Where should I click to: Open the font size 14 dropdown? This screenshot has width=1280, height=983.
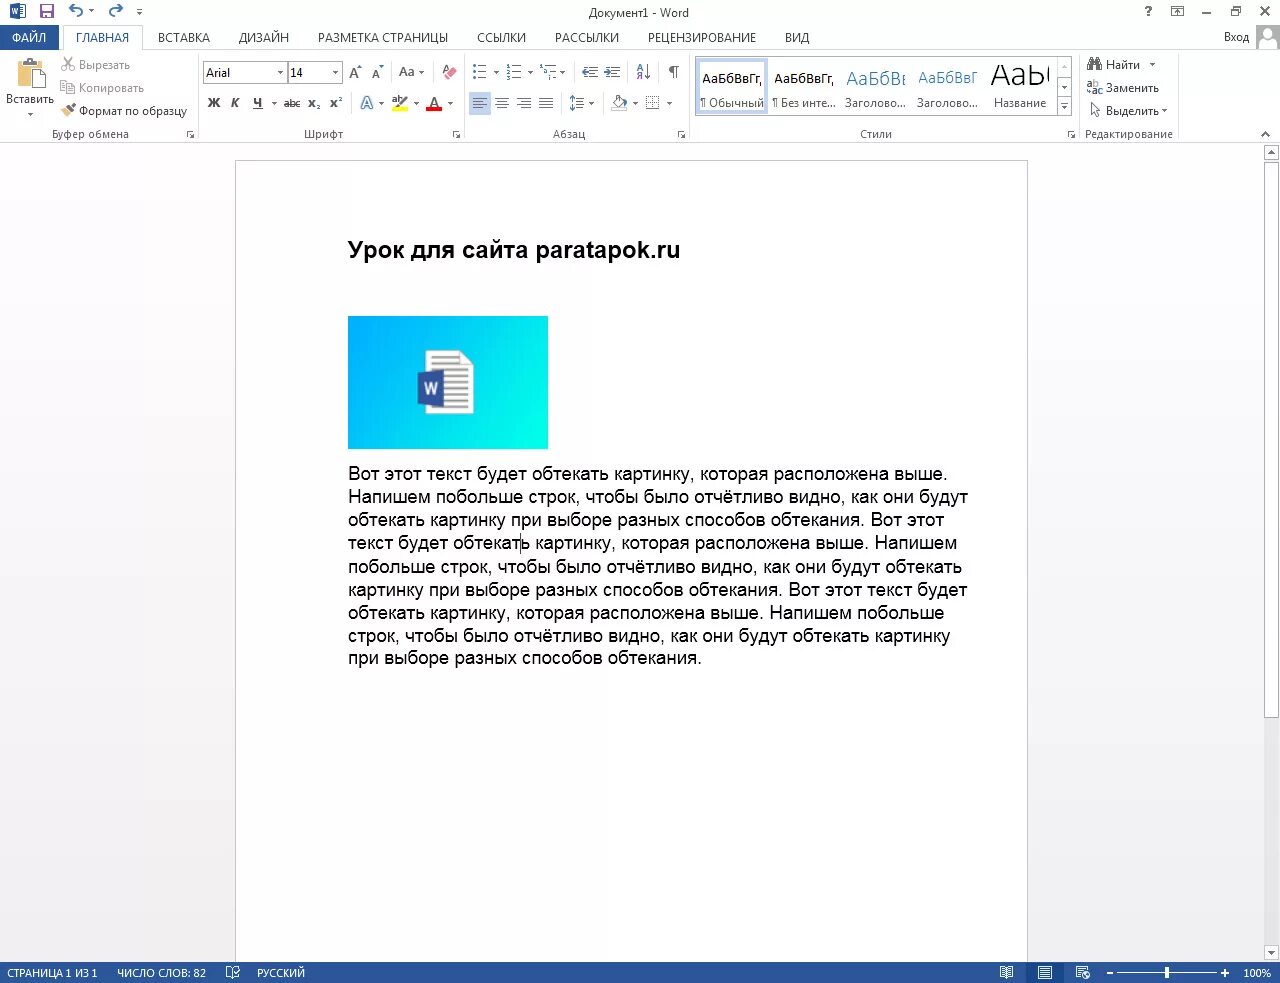335,73
